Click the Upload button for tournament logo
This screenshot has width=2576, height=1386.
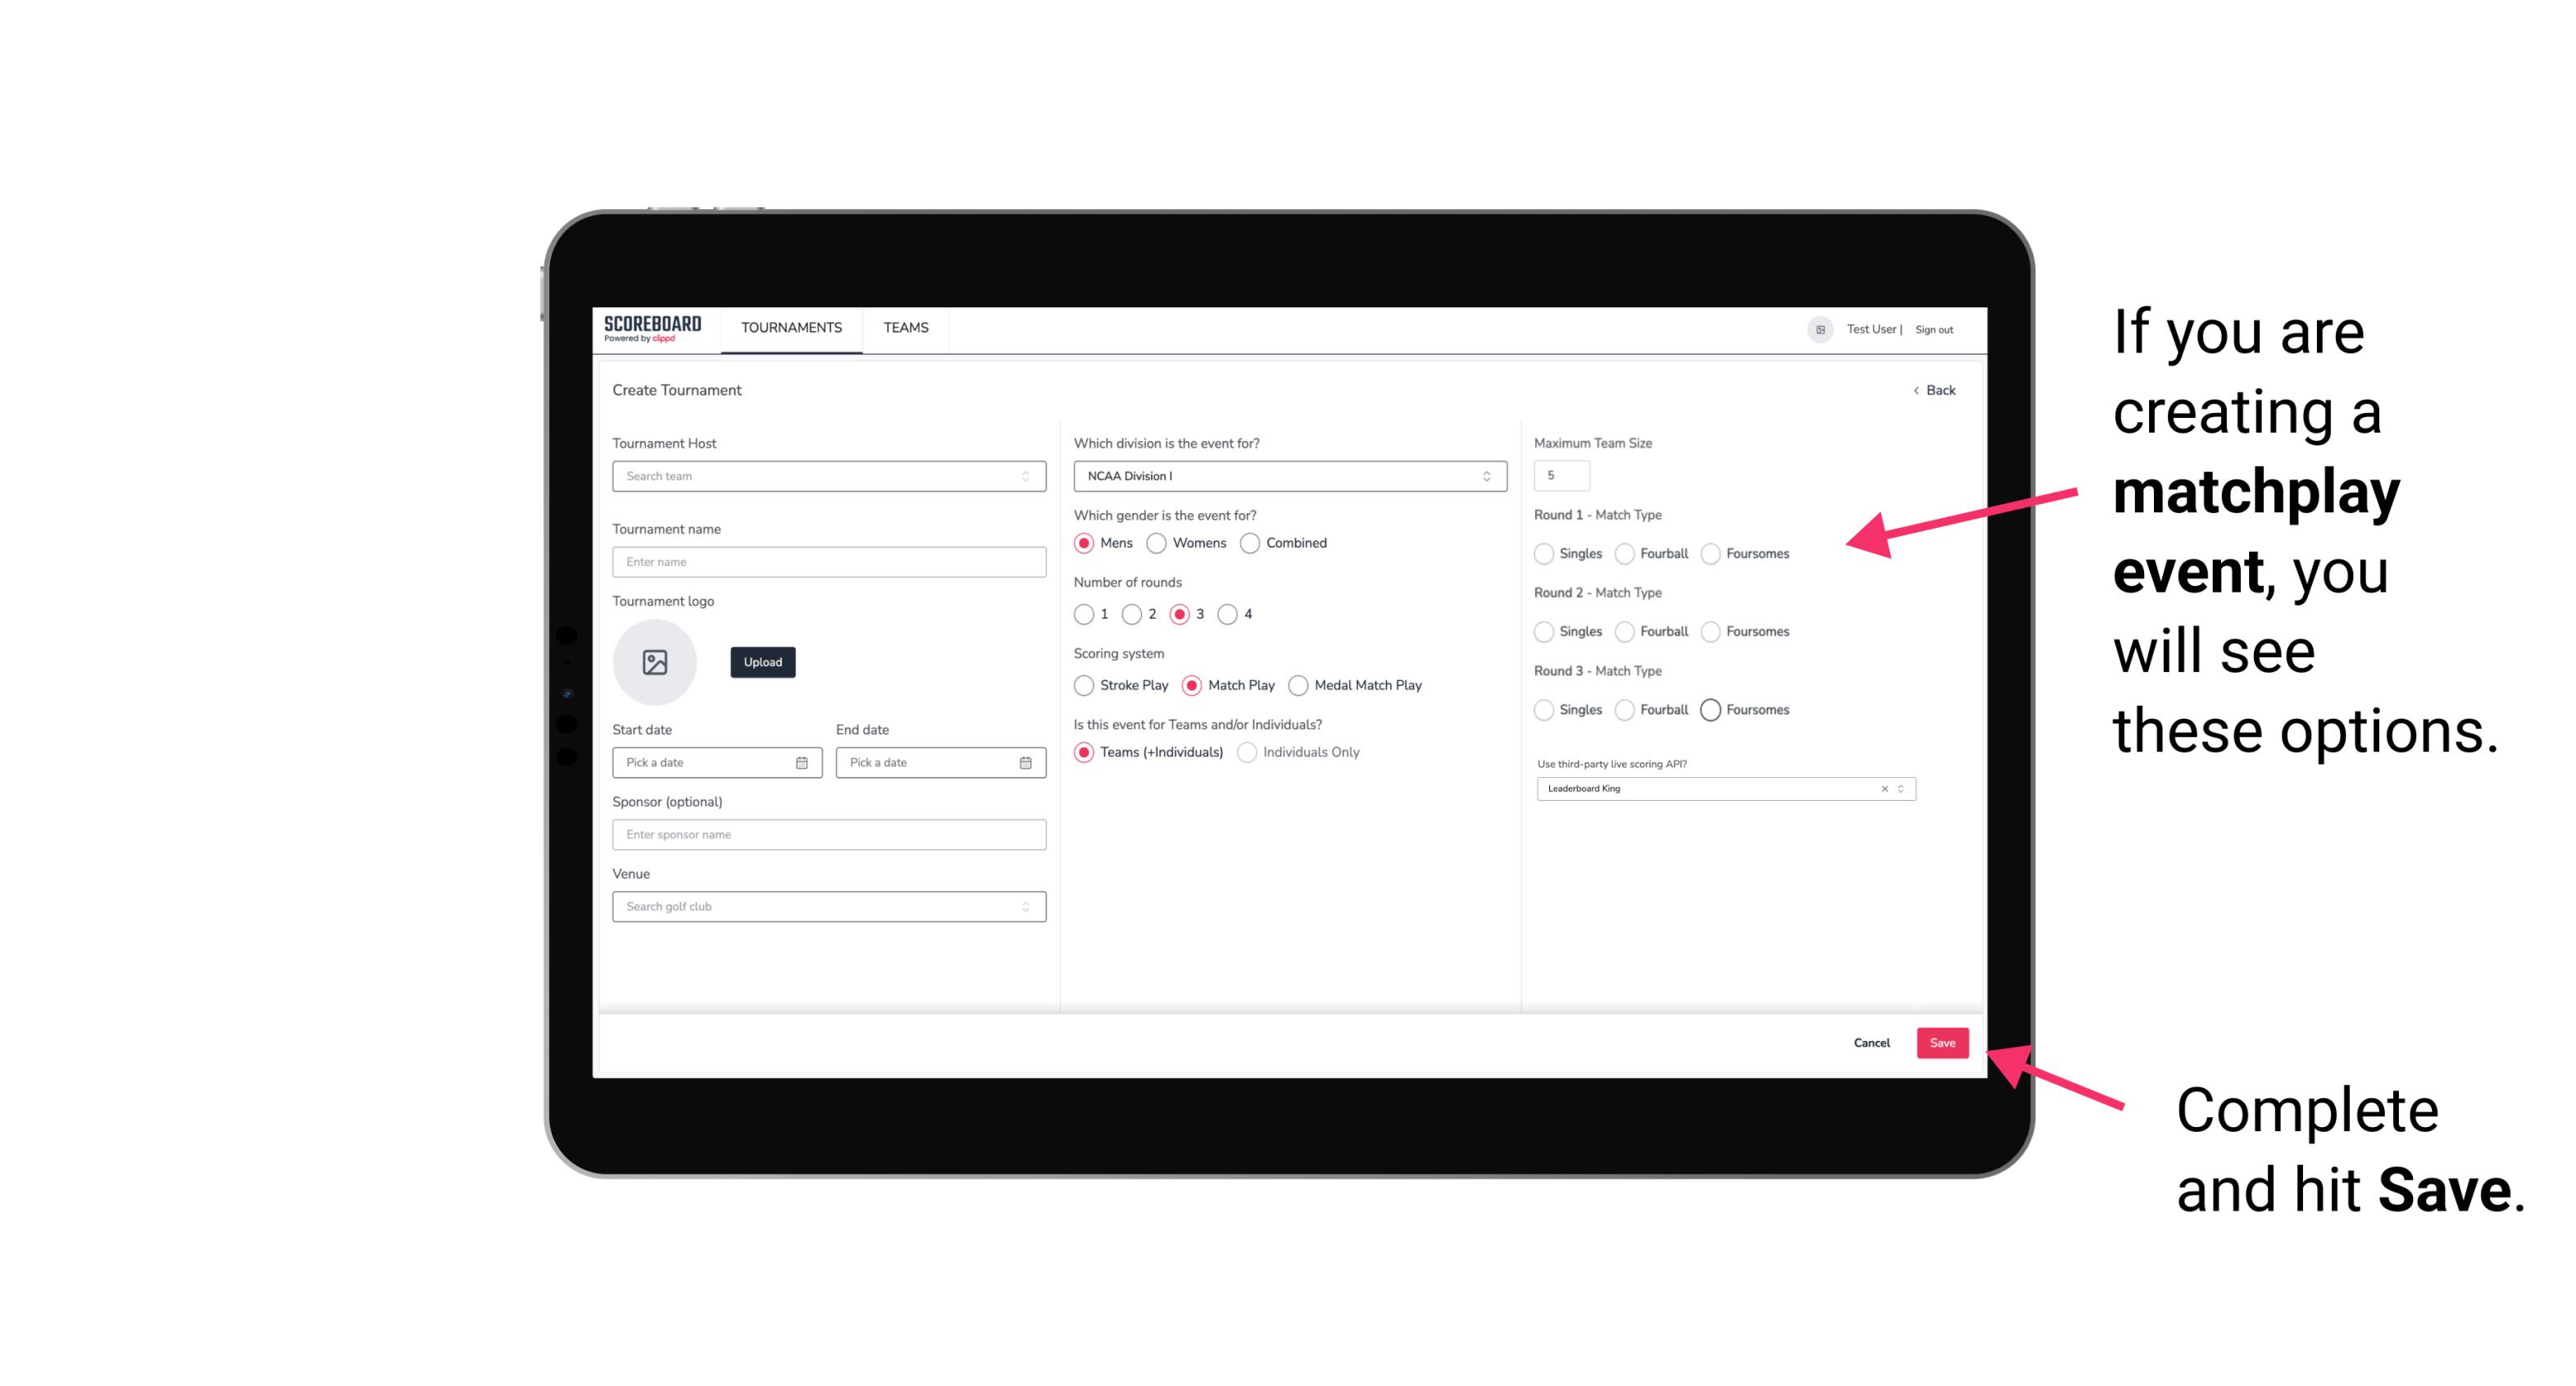click(x=764, y=662)
